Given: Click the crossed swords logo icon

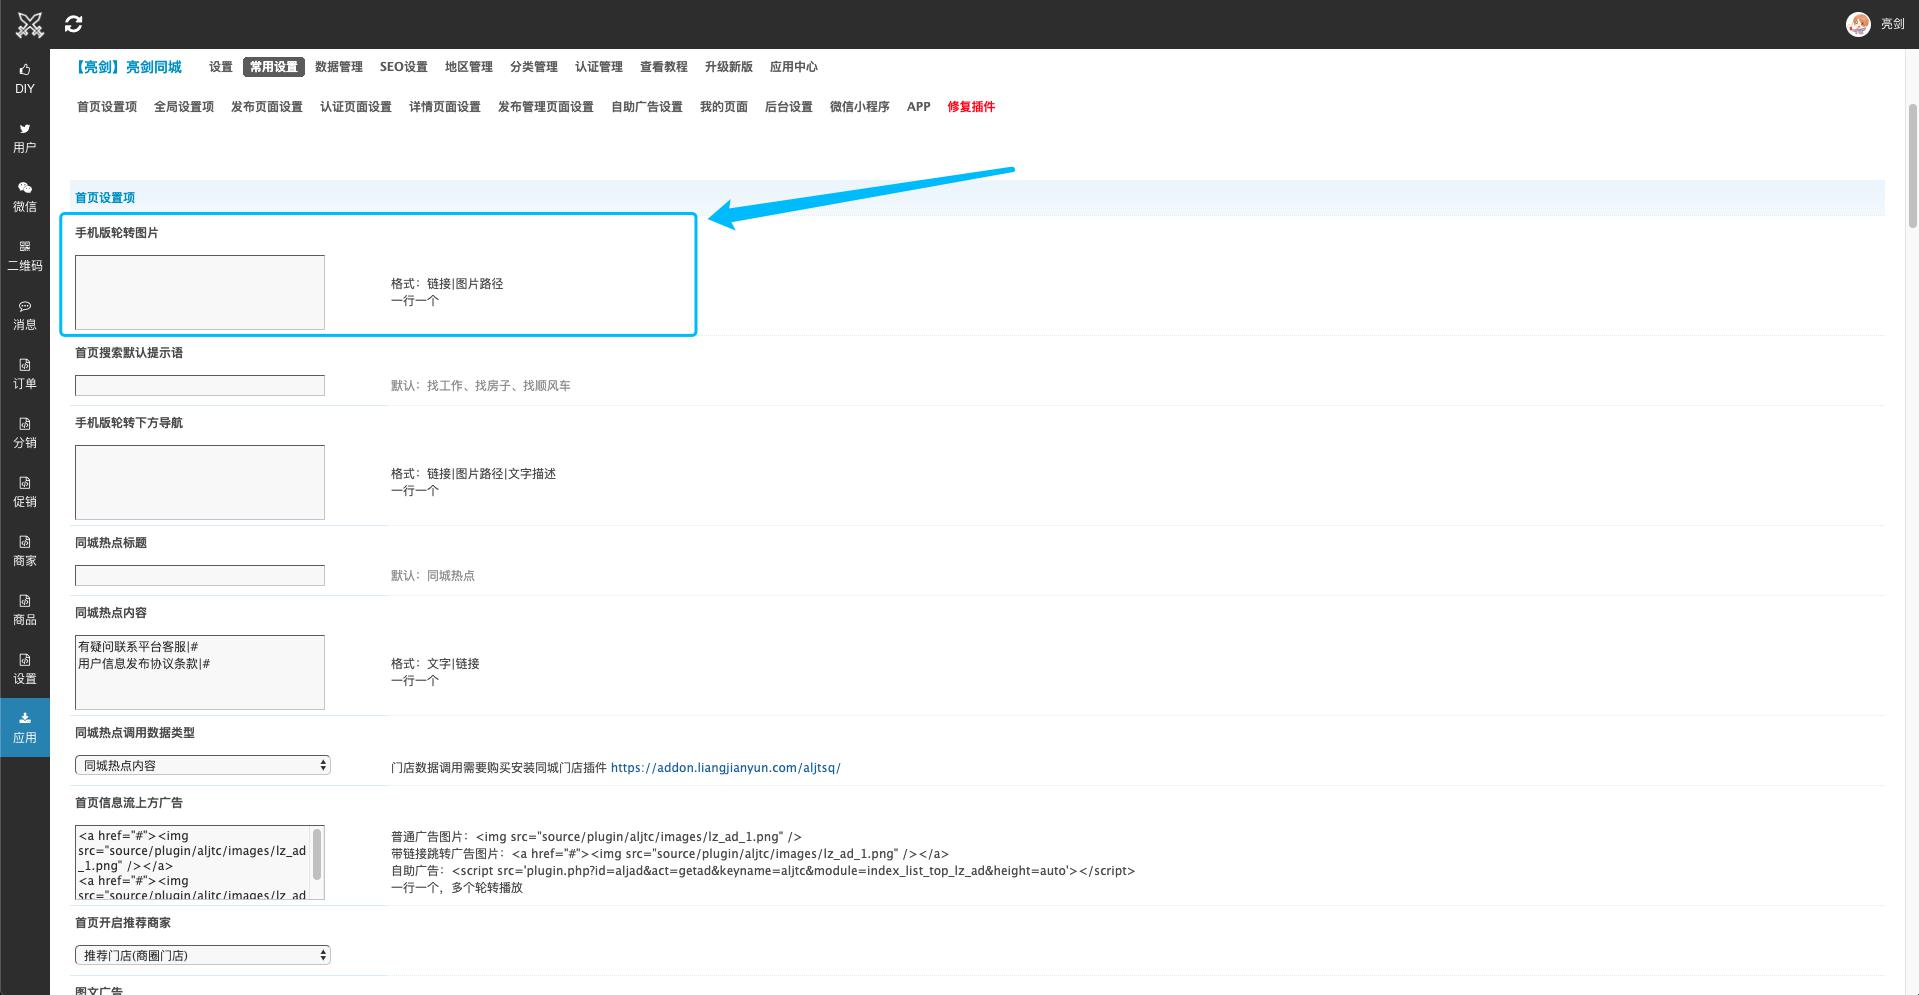Looking at the screenshot, I should point(30,24).
